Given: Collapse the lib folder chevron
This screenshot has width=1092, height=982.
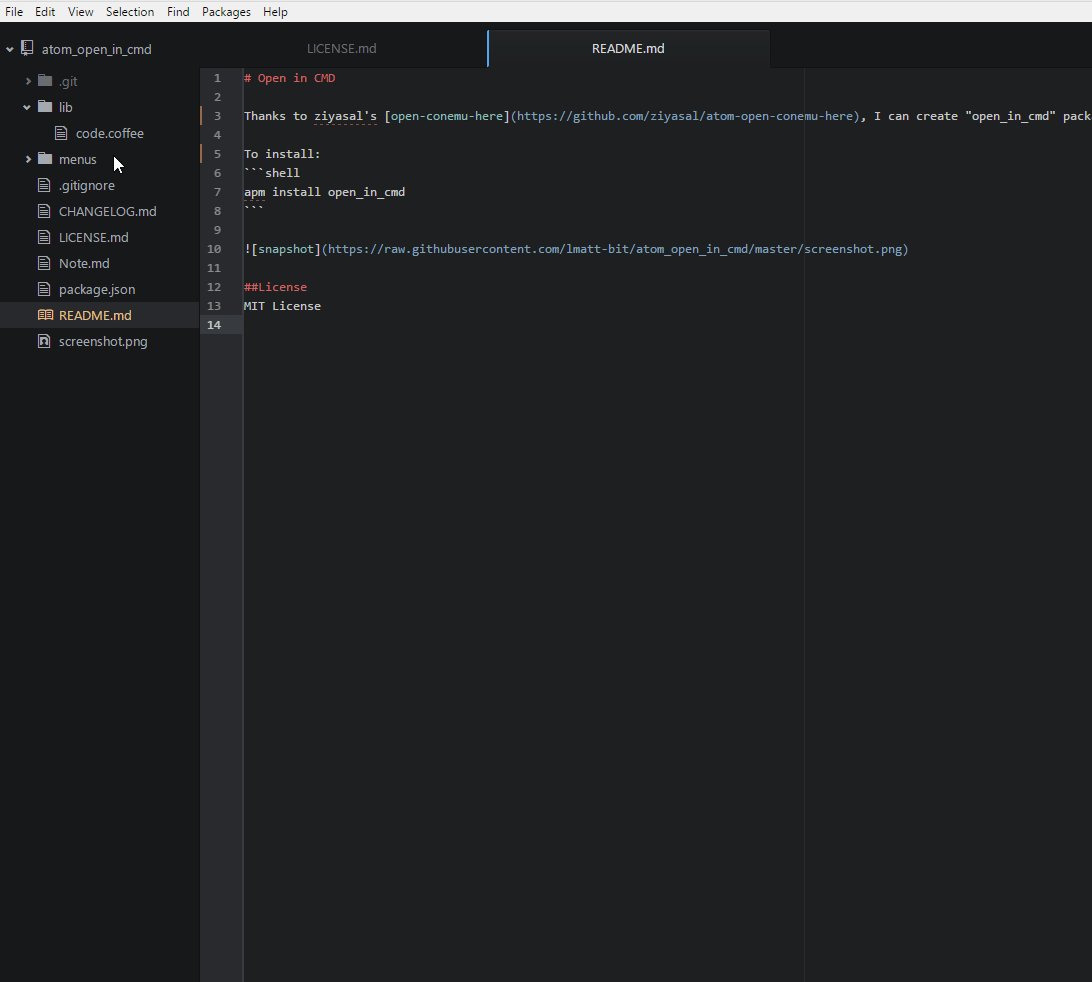Looking at the screenshot, I should pos(28,107).
